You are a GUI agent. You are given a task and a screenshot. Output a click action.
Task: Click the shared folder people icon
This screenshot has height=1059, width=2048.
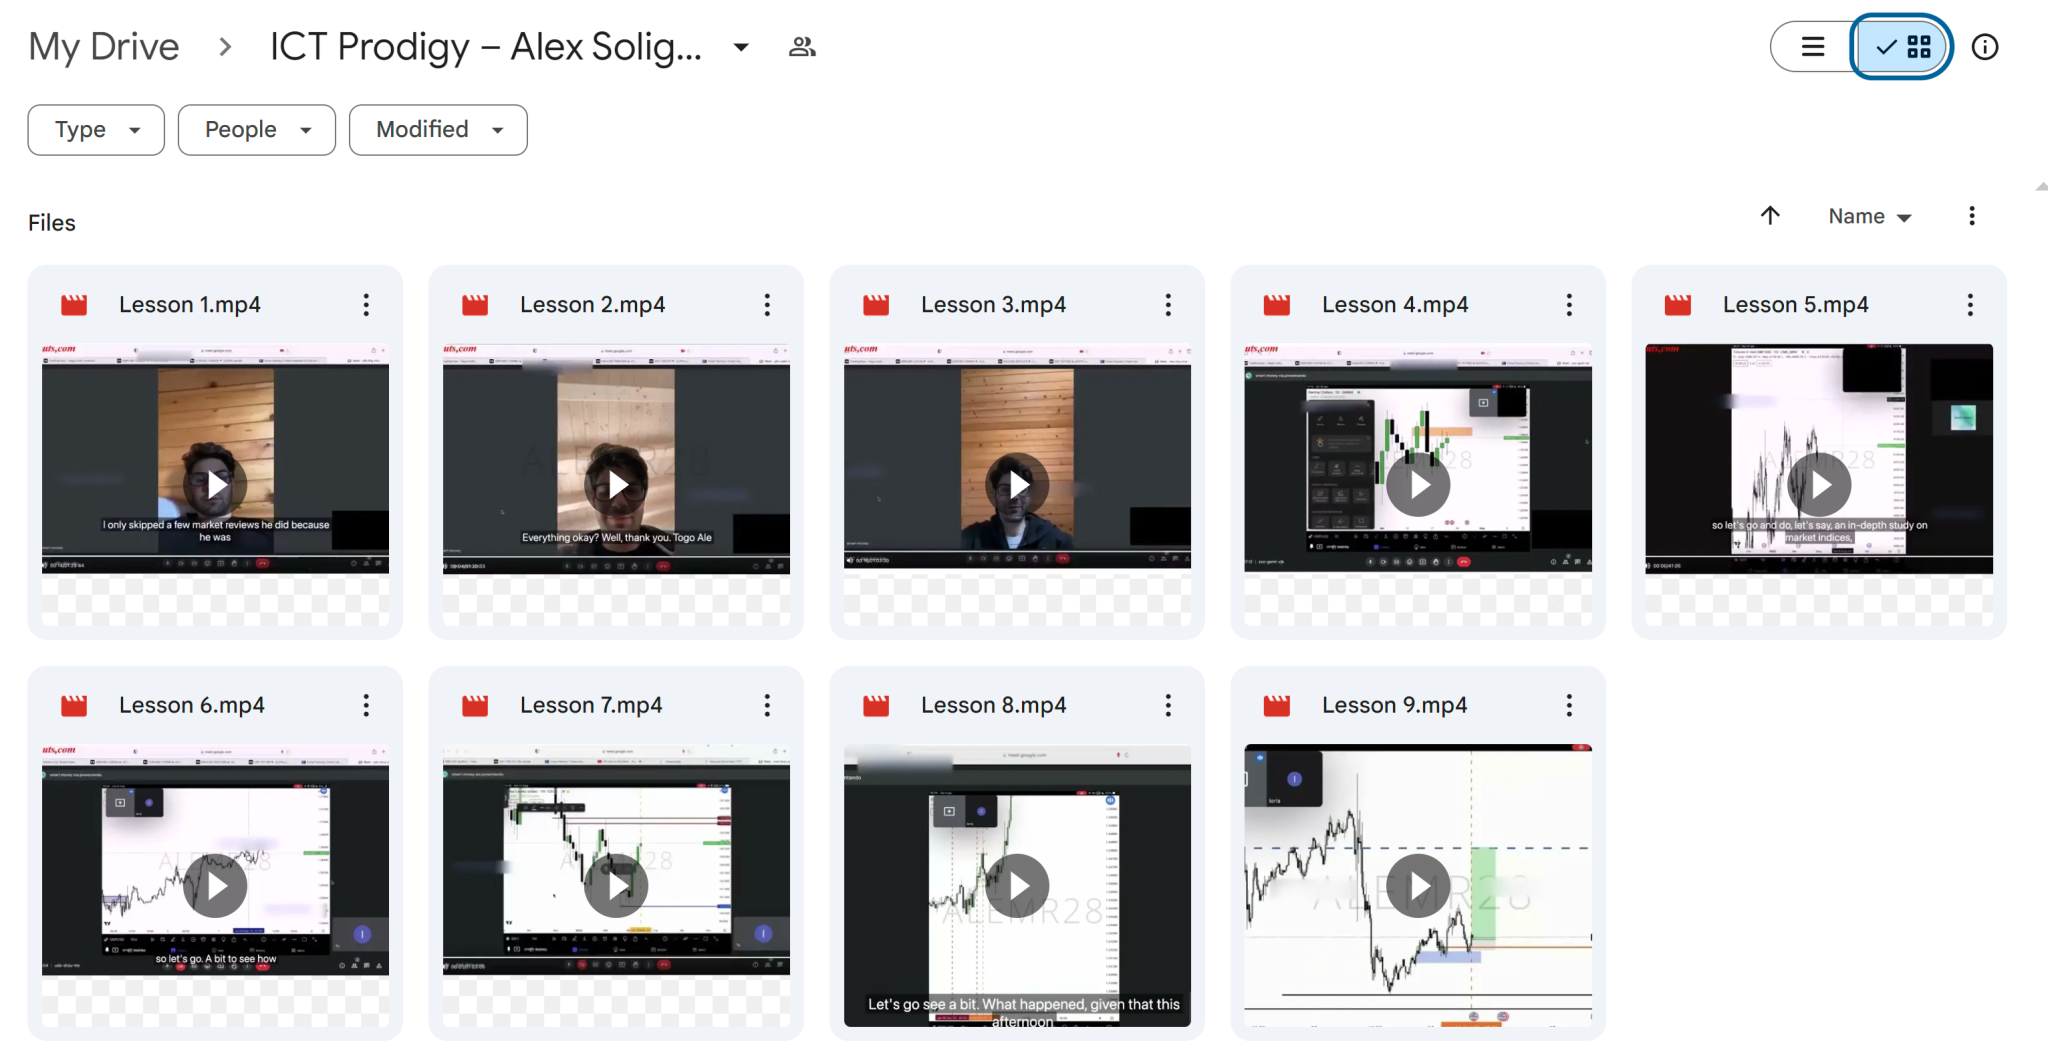pos(802,47)
